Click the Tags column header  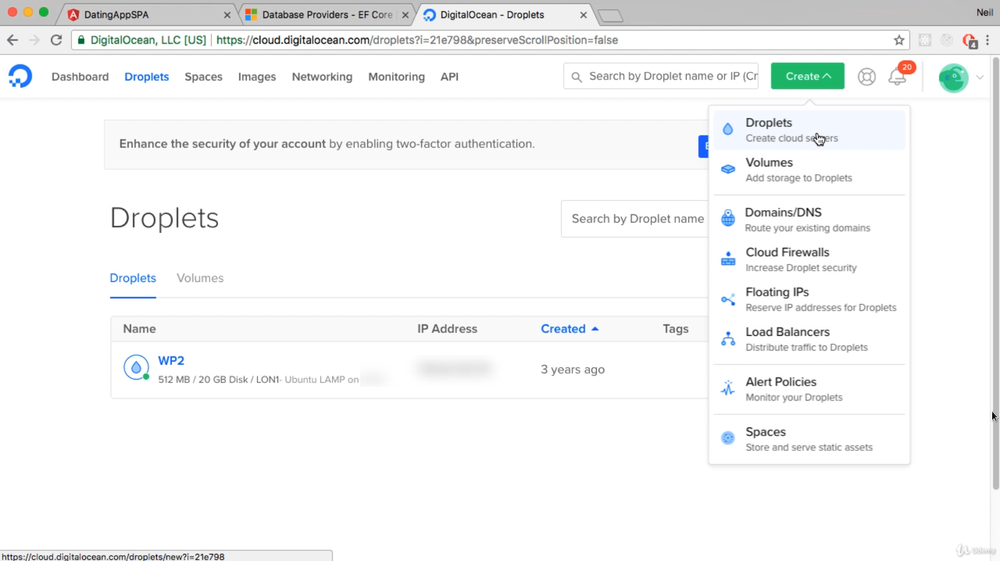click(x=675, y=329)
